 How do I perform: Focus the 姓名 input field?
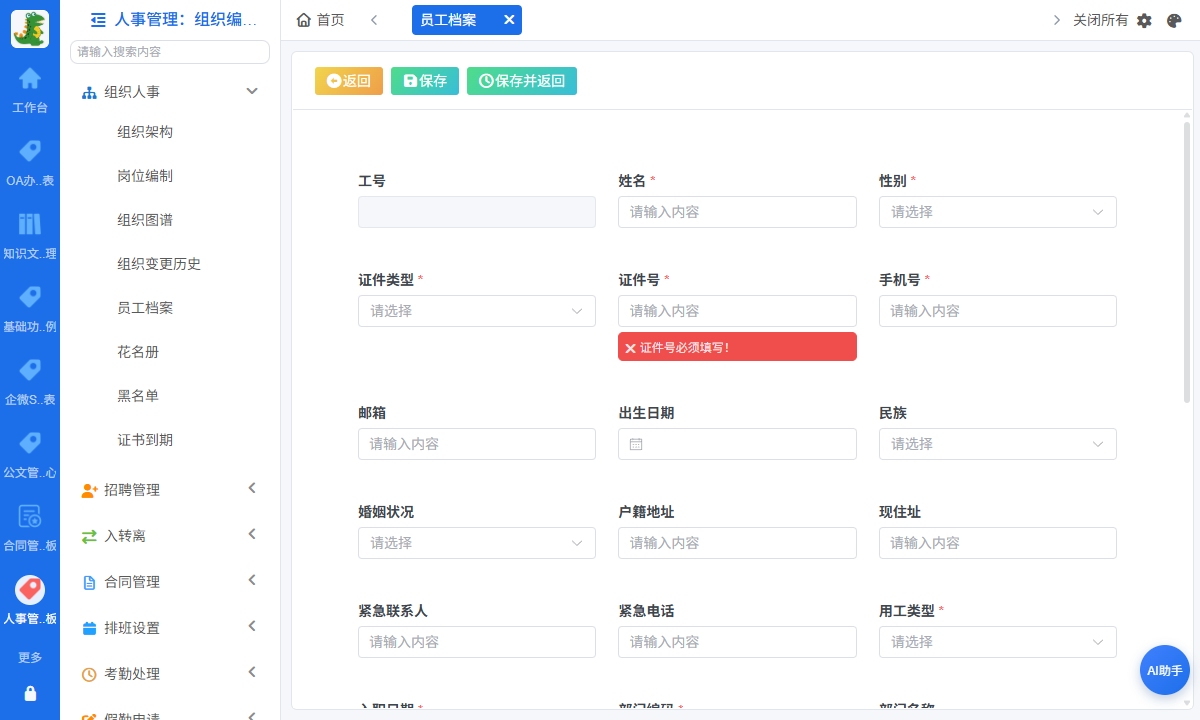click(737, 212)
